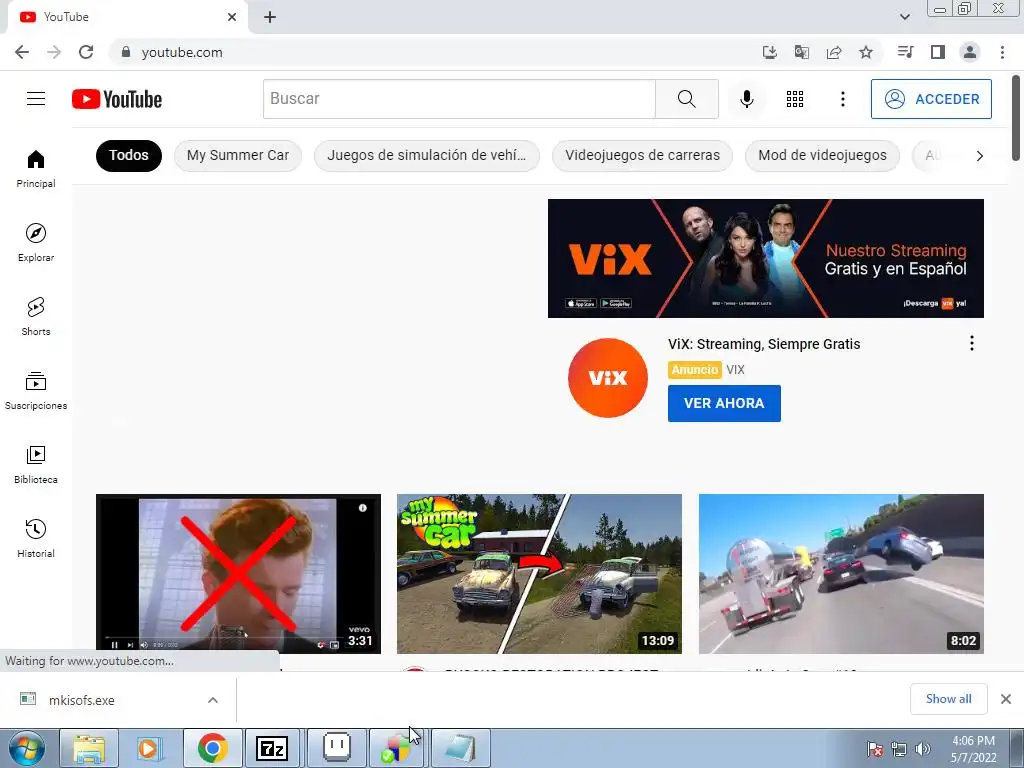Open Shorts in the sidebar
This screenshot has height=768, width=1024.
36,317
